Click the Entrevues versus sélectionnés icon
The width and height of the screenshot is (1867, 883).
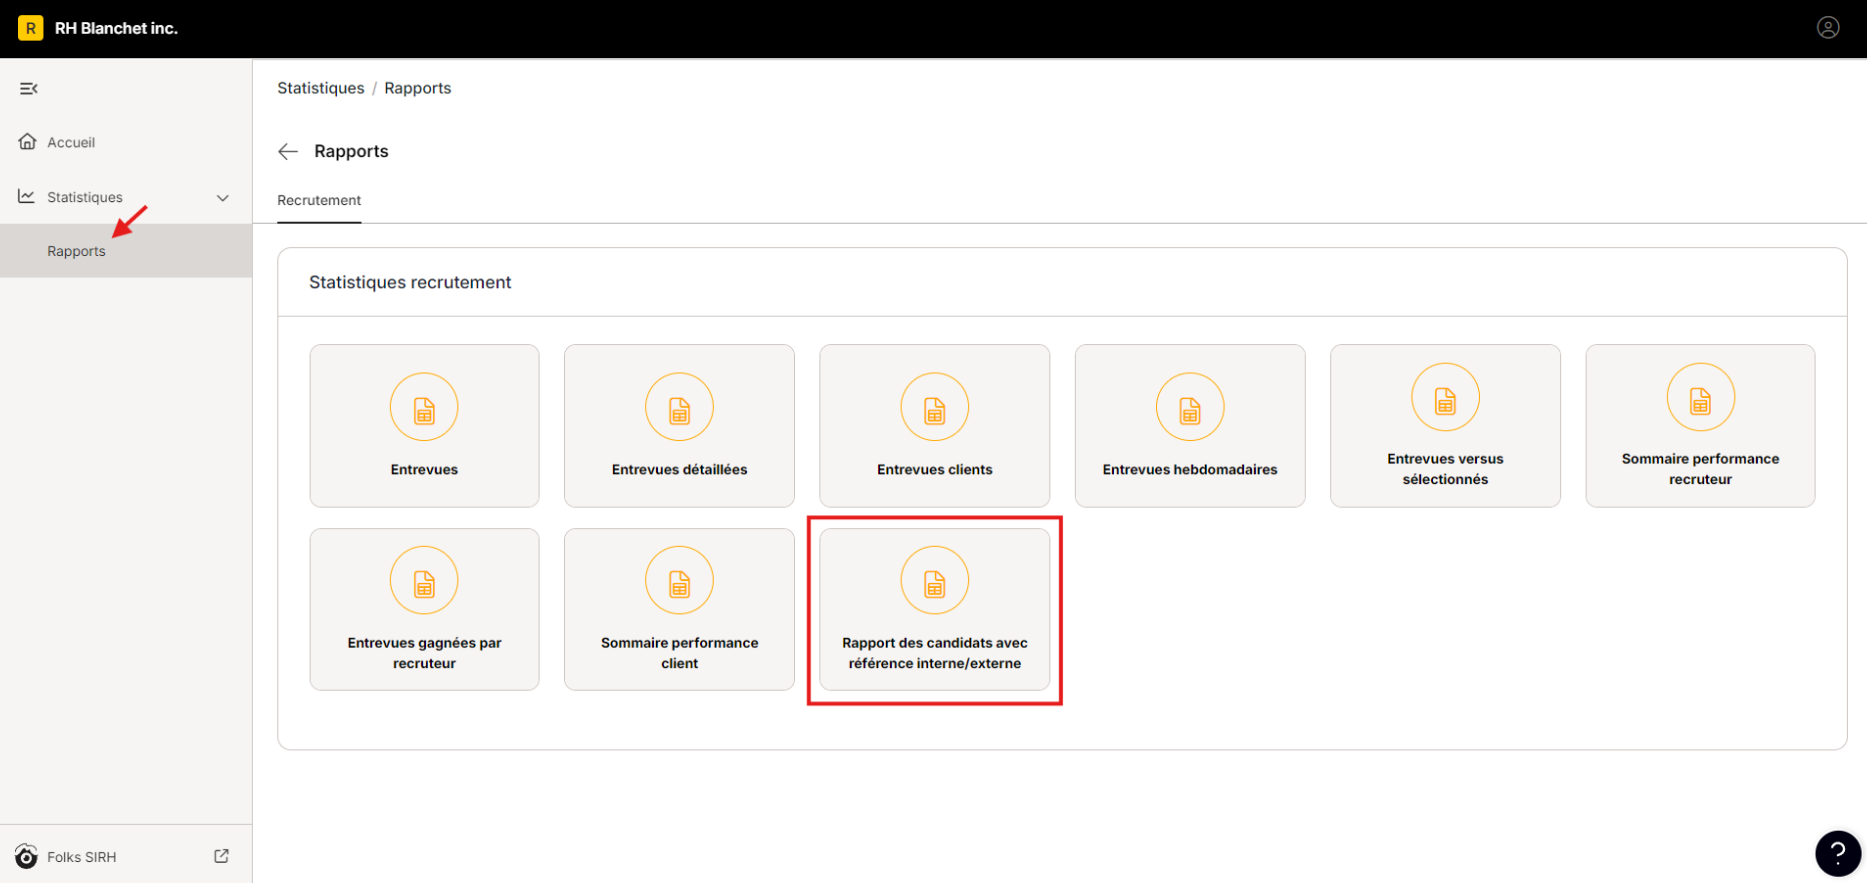1445,397
